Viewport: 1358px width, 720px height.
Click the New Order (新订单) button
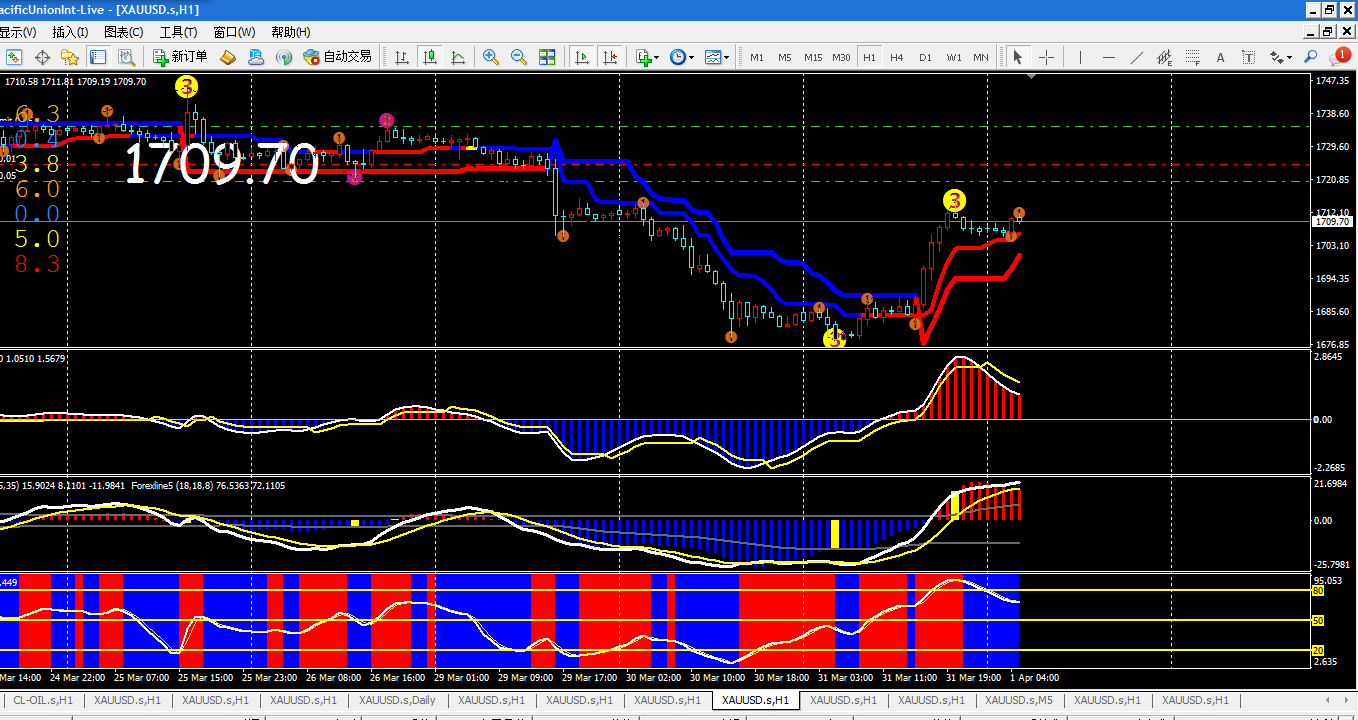[180, 57]
